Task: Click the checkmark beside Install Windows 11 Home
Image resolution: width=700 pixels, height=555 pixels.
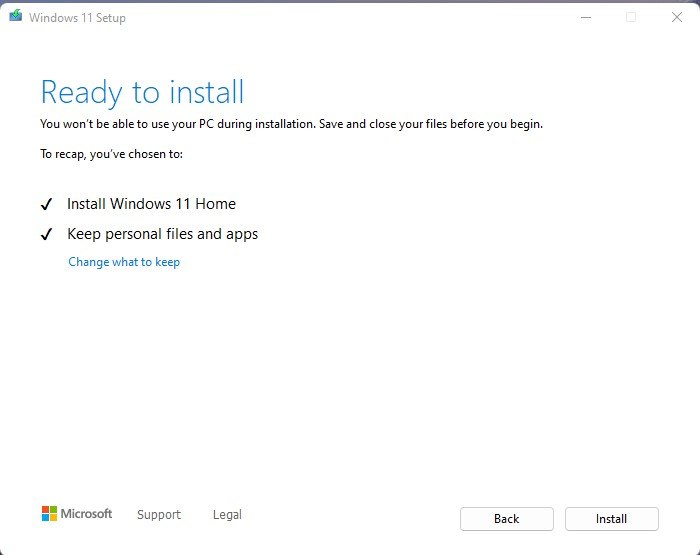Action: 46,204
